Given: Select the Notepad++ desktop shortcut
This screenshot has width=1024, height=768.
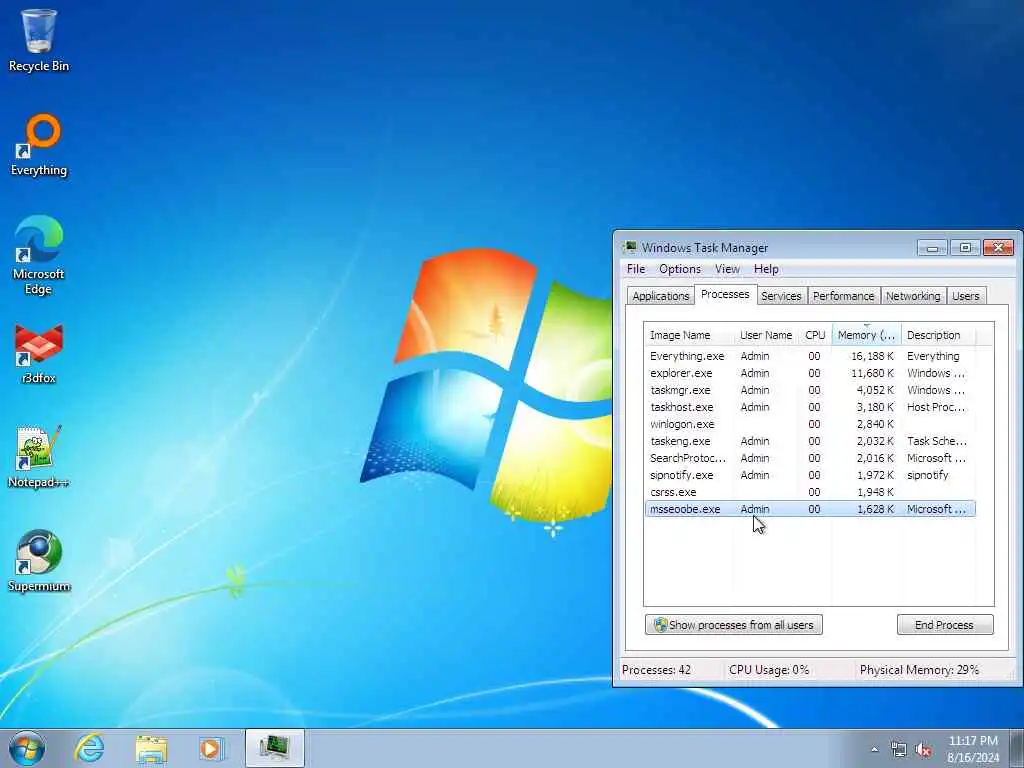Looking at the screenshot, I should [39, 457].
